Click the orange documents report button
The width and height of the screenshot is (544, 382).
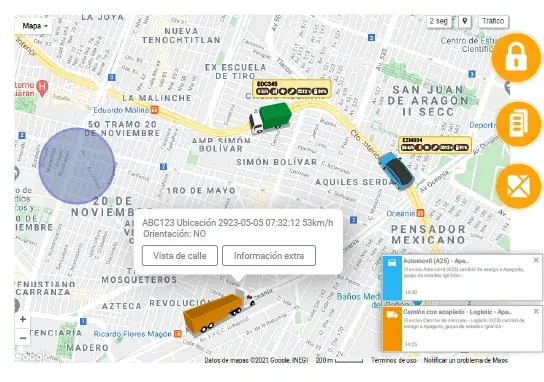[518, 124]
